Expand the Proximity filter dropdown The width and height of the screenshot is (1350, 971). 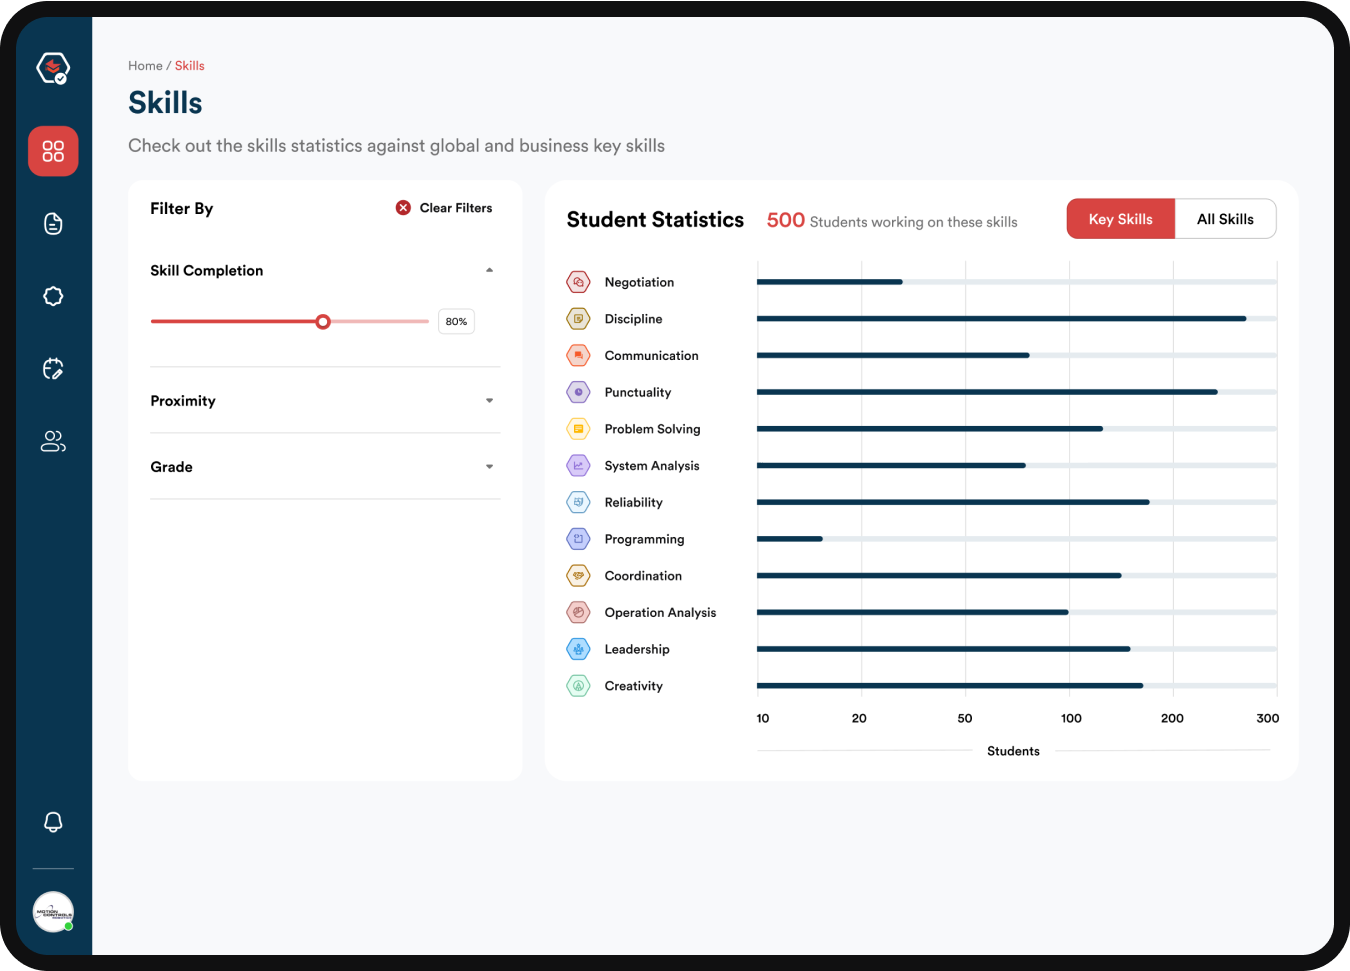tap(489, 401)
